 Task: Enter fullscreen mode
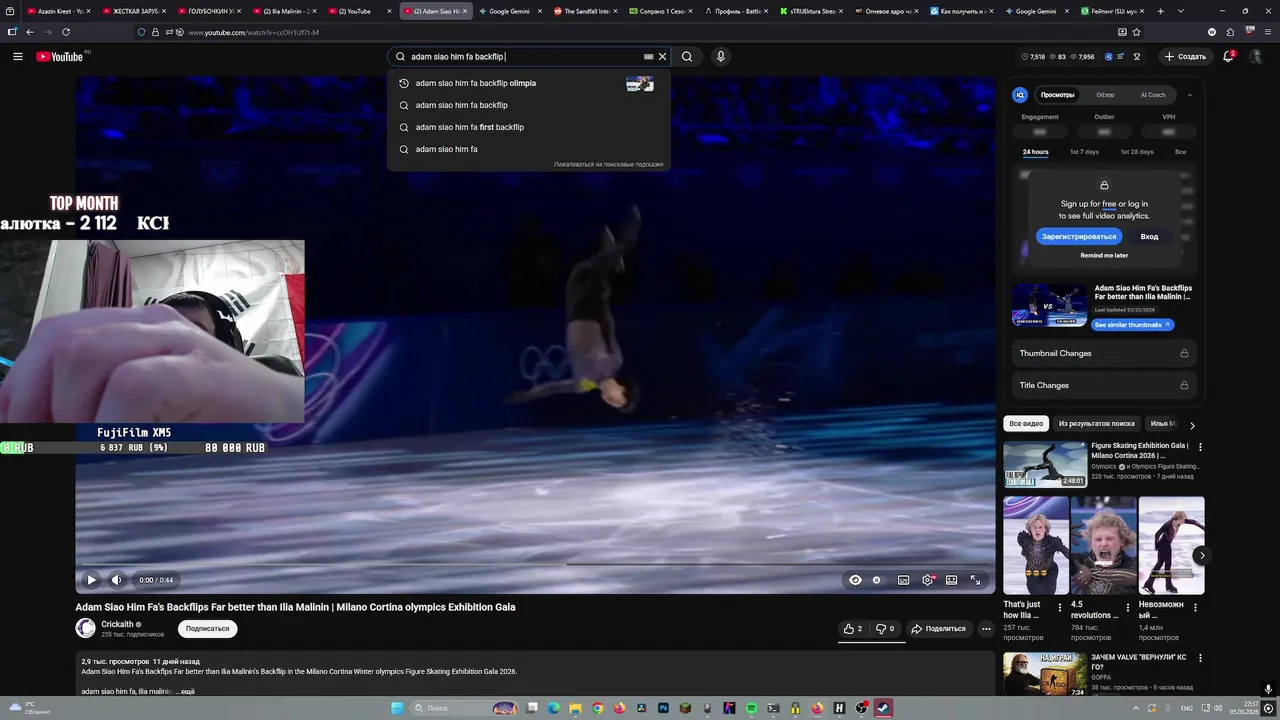click(x=976, y=580)
